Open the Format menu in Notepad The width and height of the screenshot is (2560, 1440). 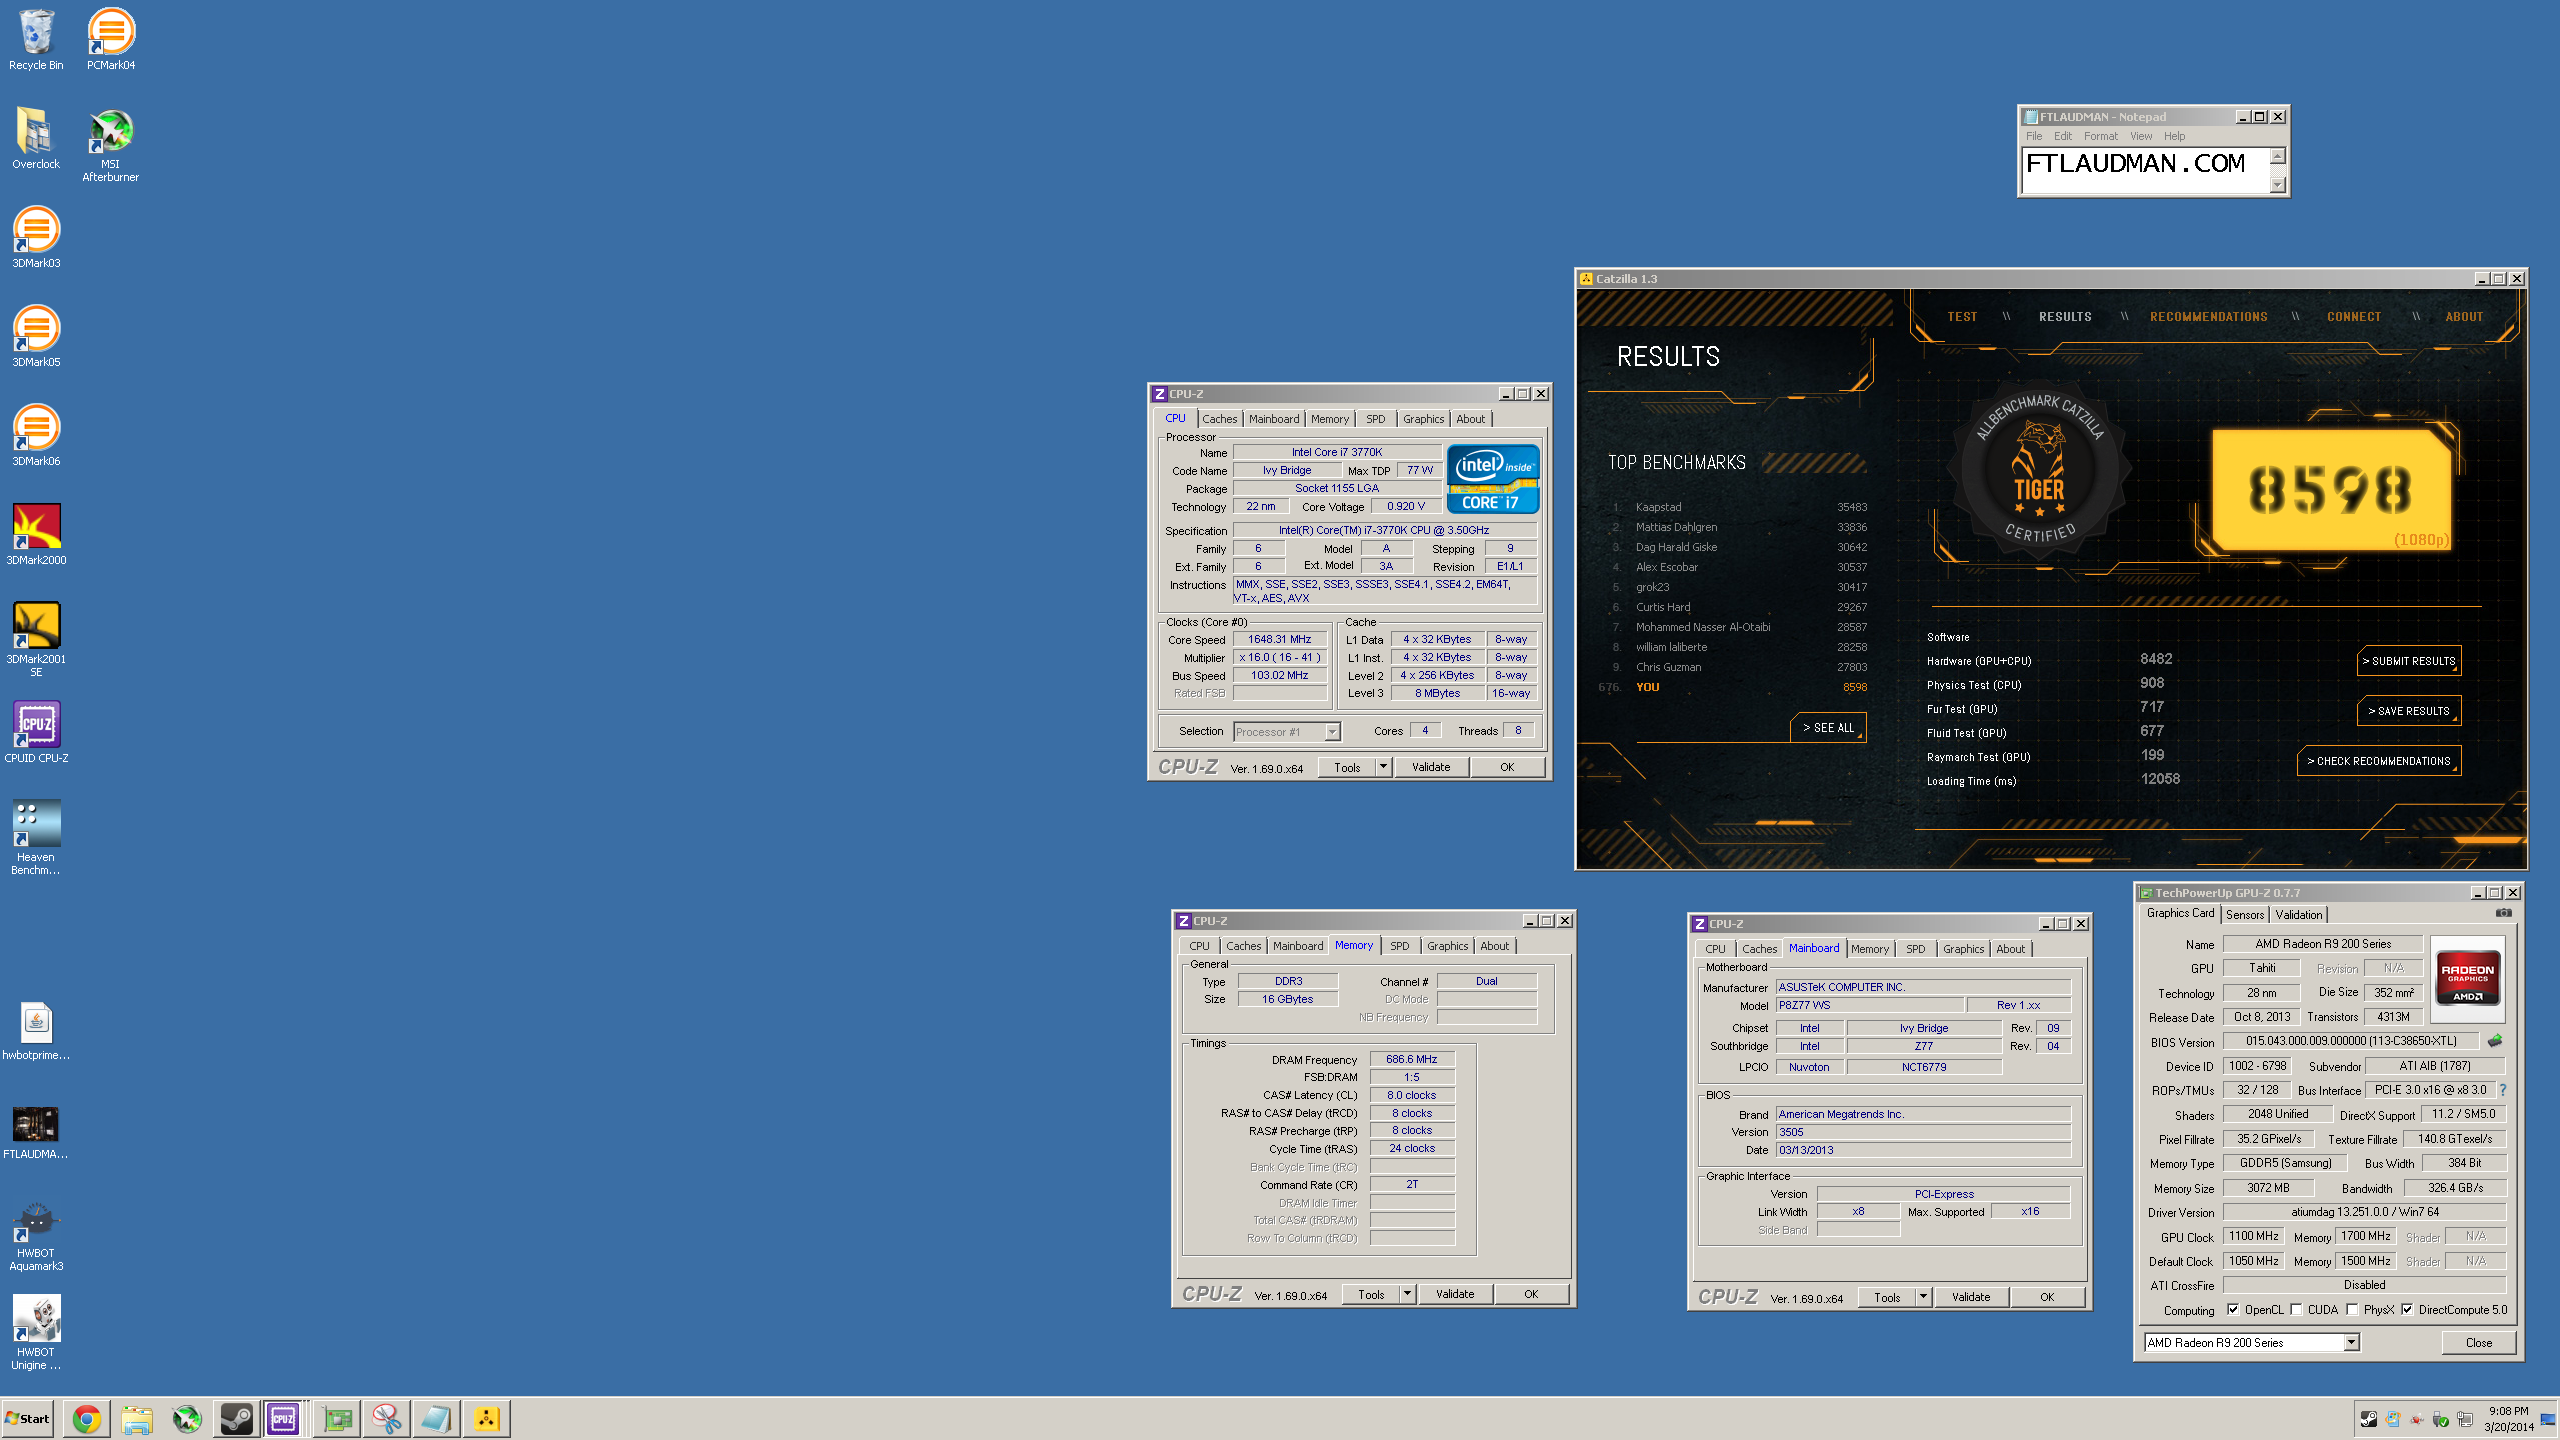(x=2100, y=136)
